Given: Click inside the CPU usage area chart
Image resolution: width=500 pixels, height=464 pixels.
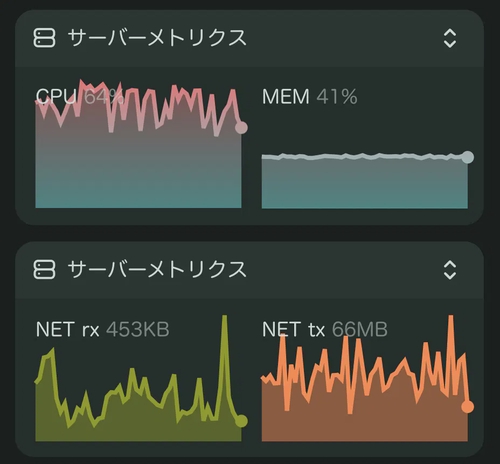Looking at the screenshot, I should [138, 167].
